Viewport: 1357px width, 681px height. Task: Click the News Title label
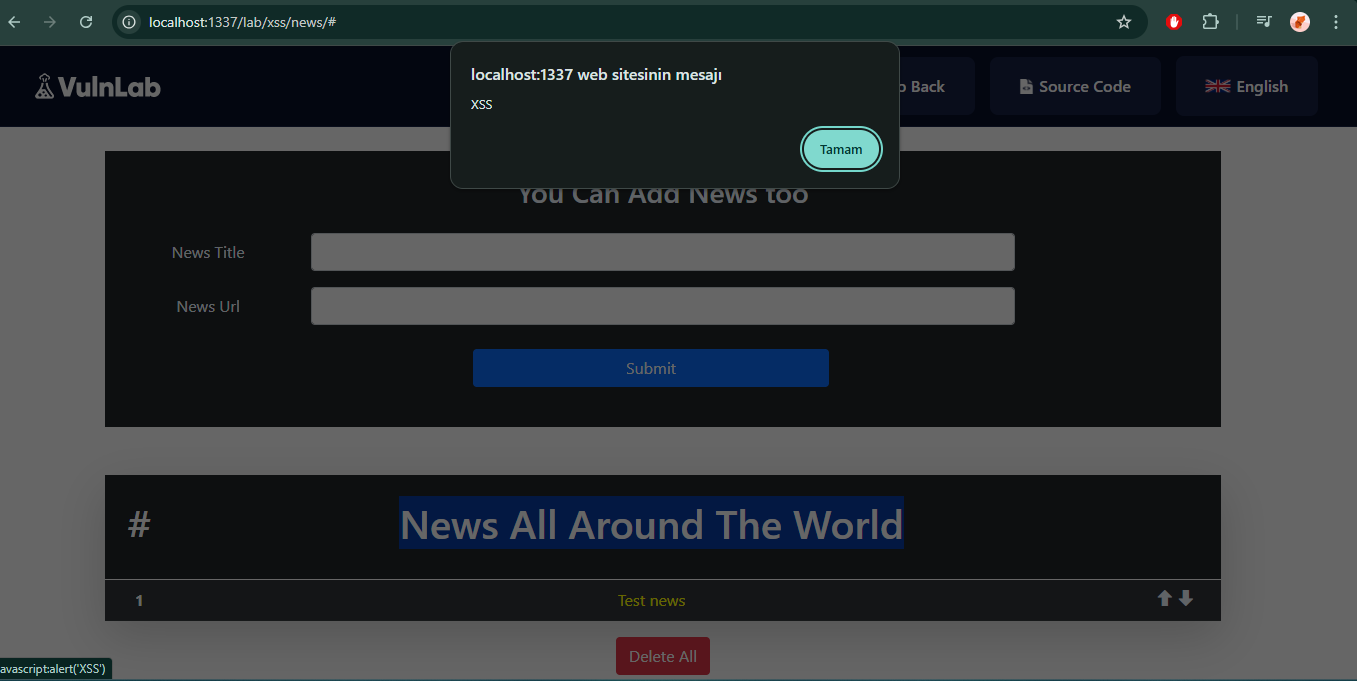click(x=208, y=252)
